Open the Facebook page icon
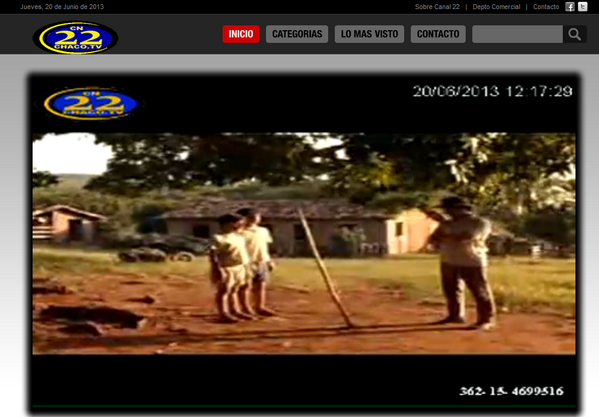 (x=570, y=7)
